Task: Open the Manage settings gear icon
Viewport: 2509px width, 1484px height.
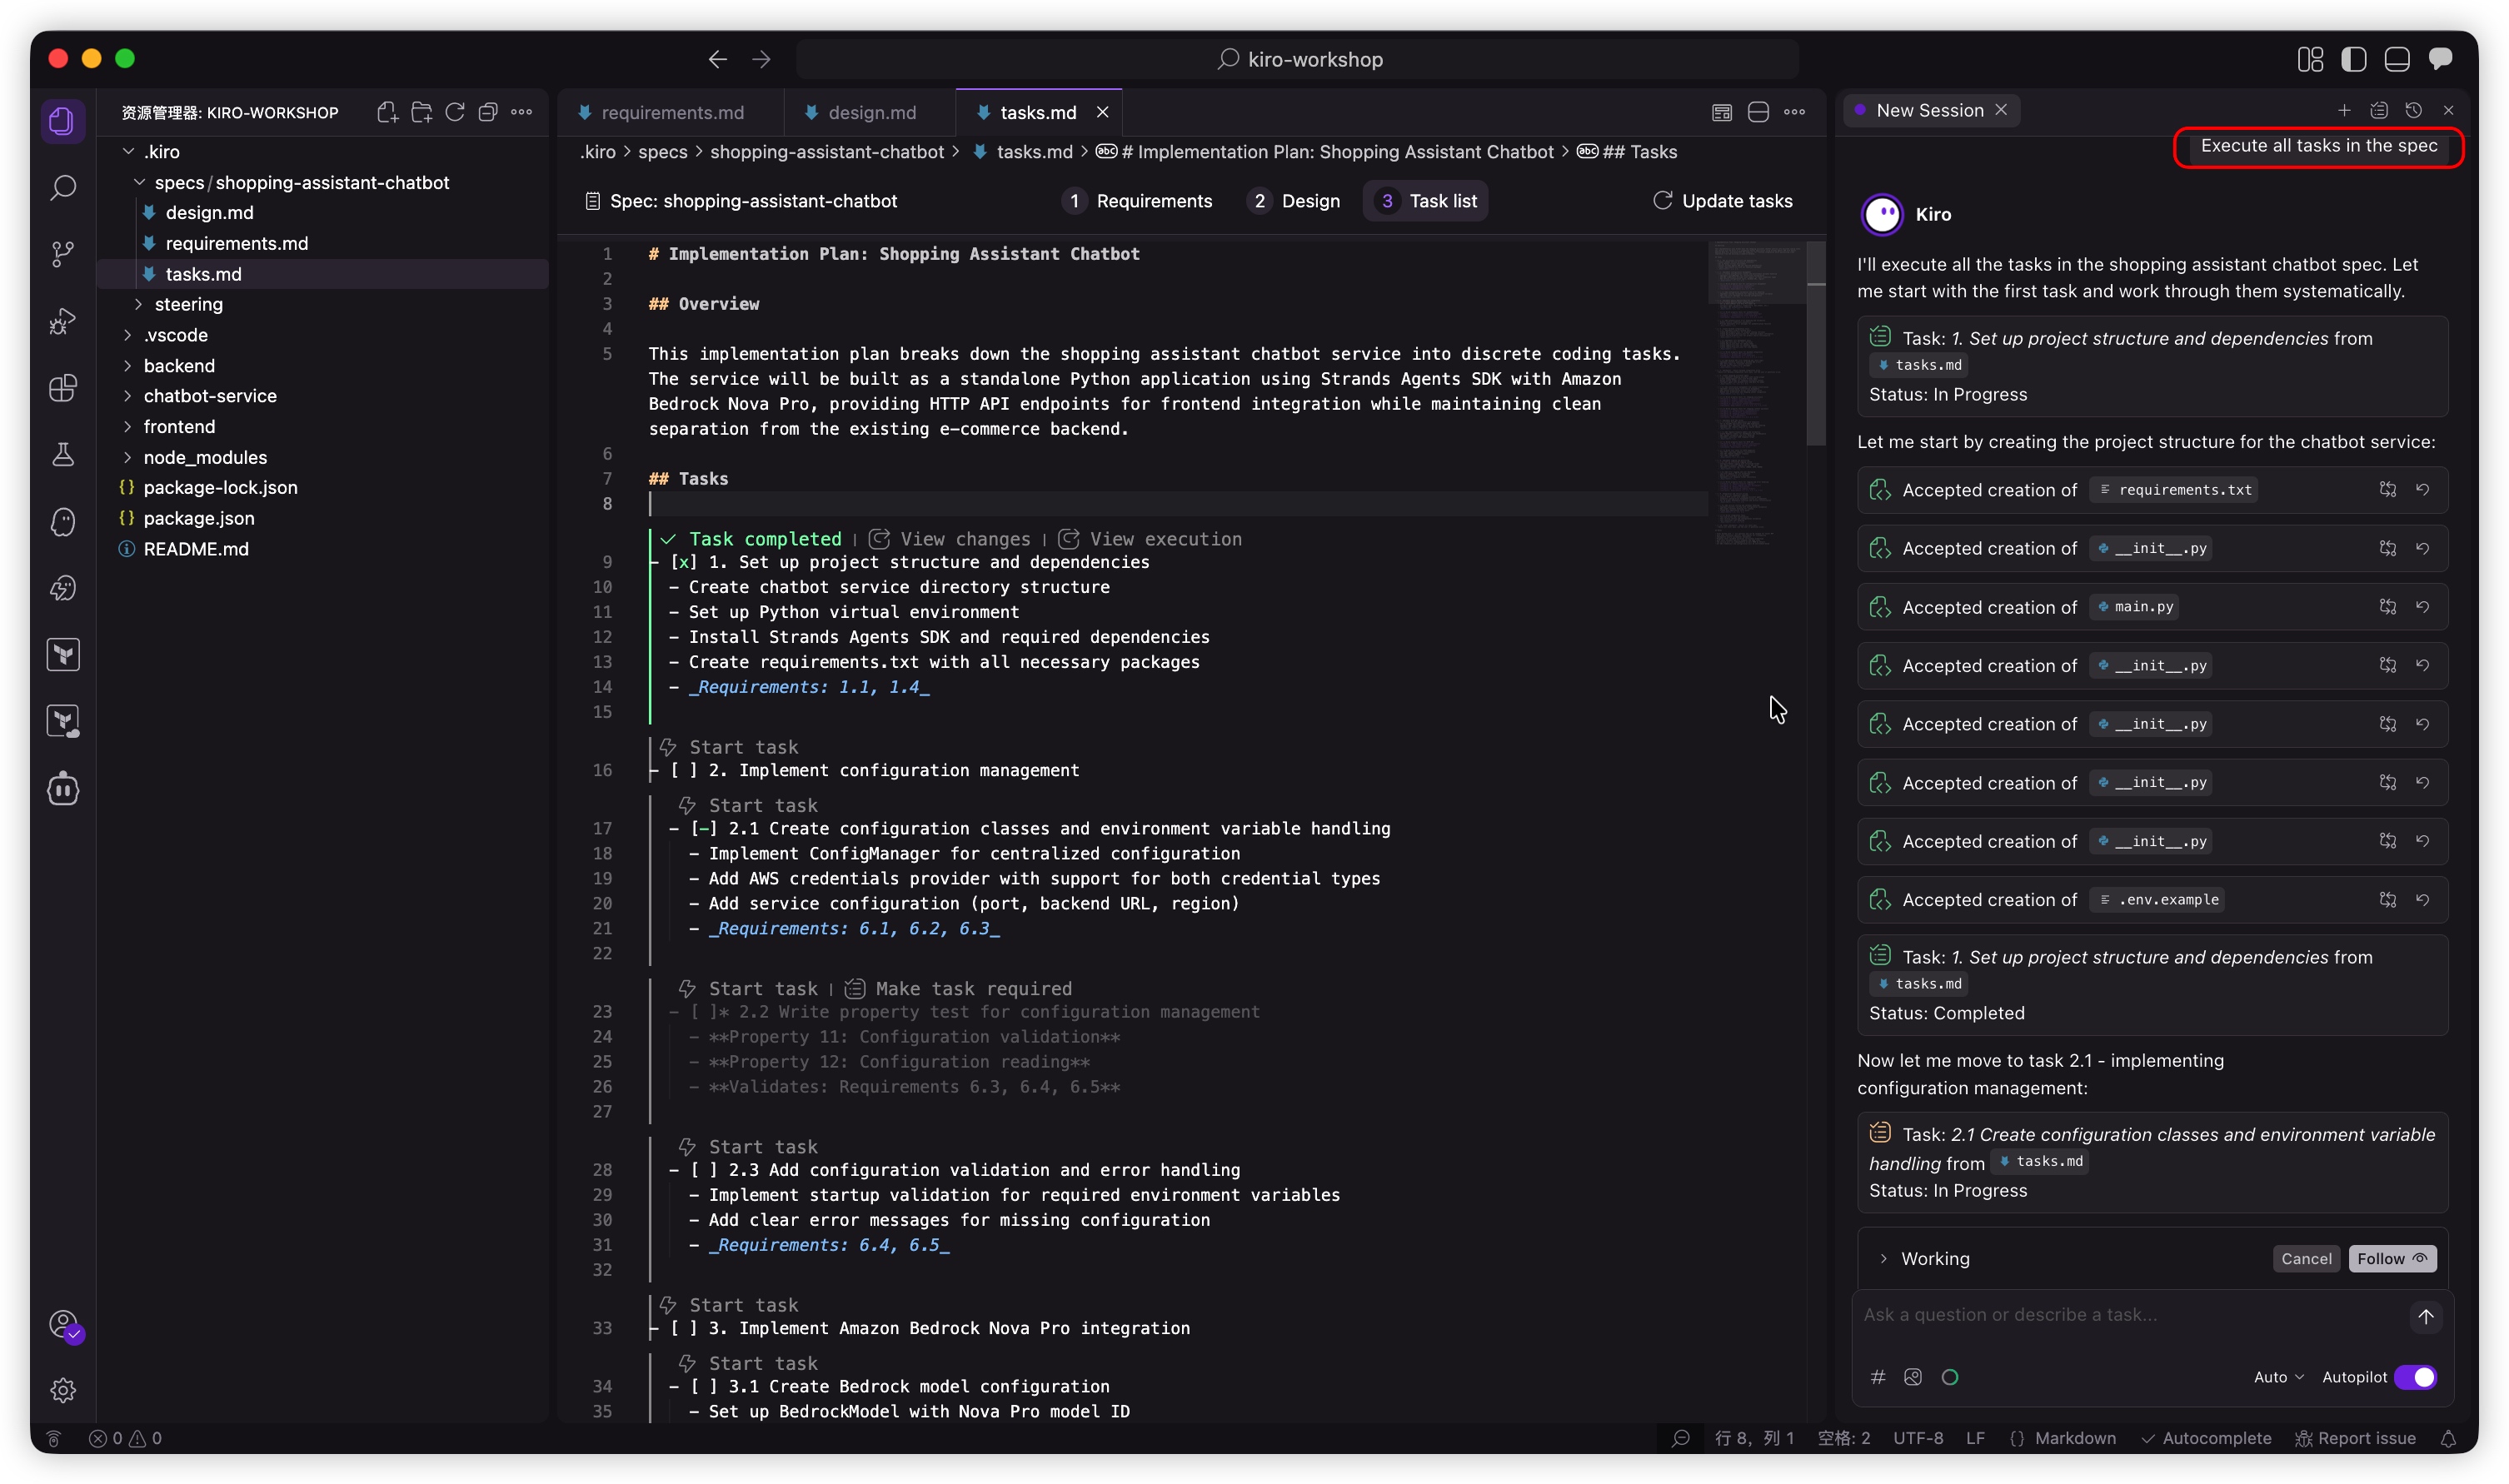Action: coord(63,1390)
